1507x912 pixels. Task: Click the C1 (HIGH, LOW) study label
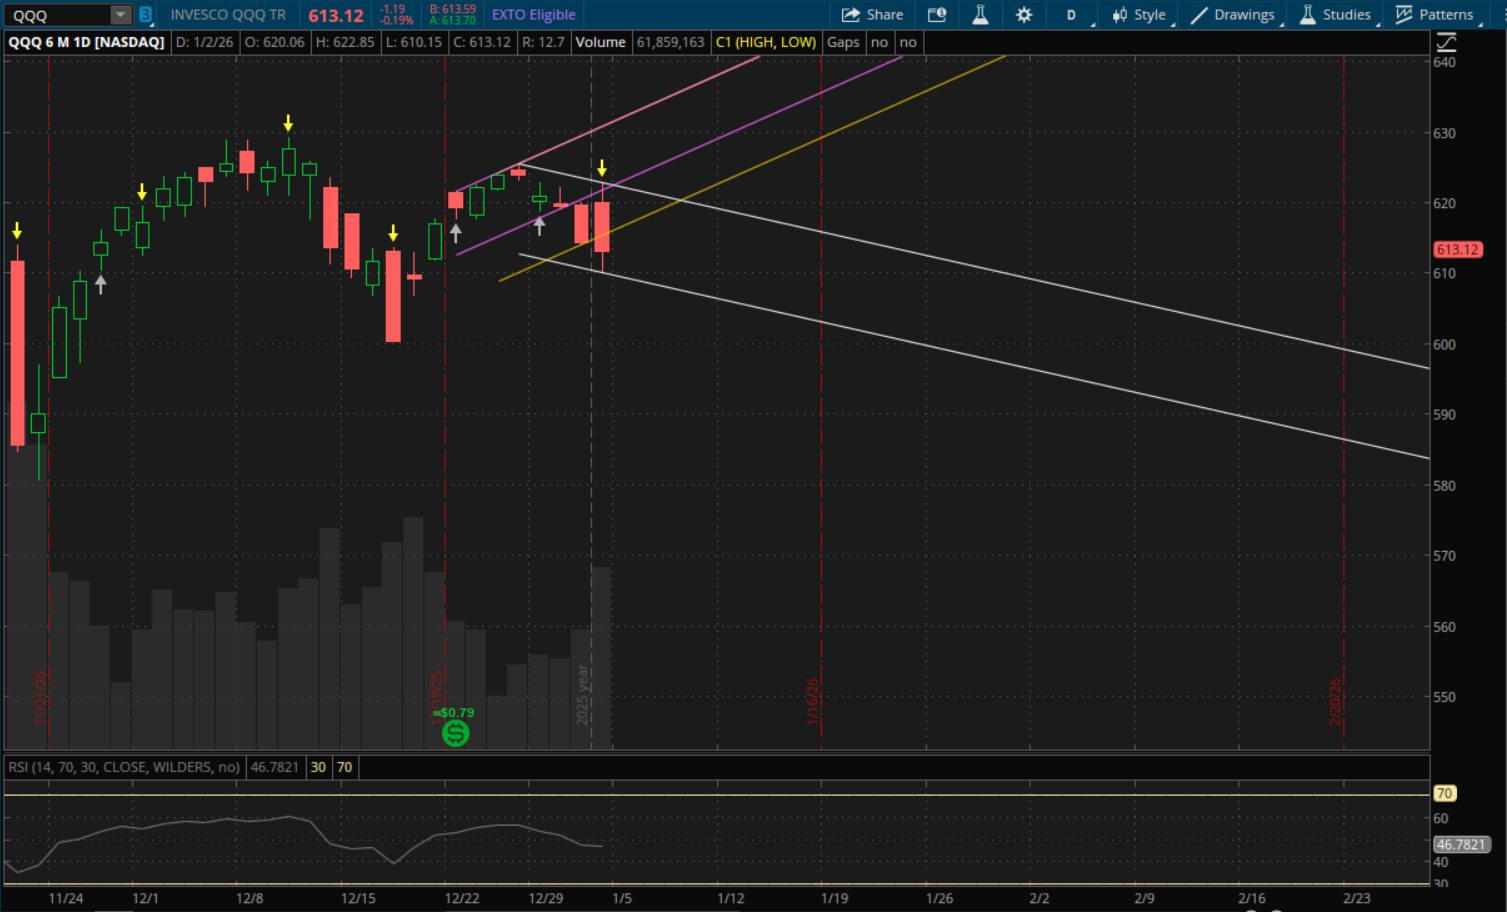click(x=766, y=42)
